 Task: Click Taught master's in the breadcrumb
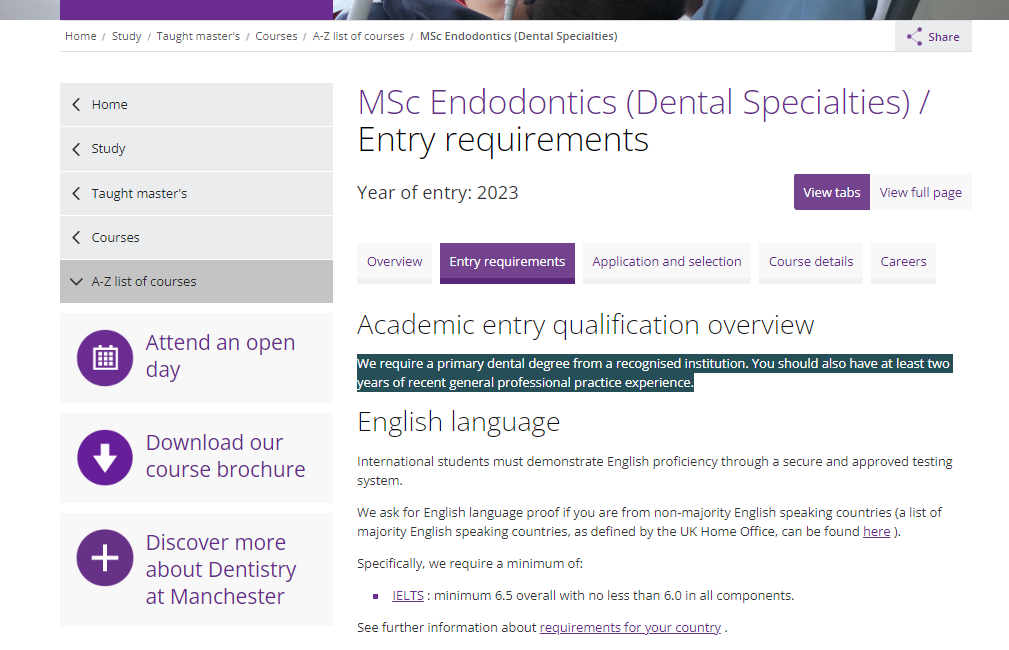198,36
